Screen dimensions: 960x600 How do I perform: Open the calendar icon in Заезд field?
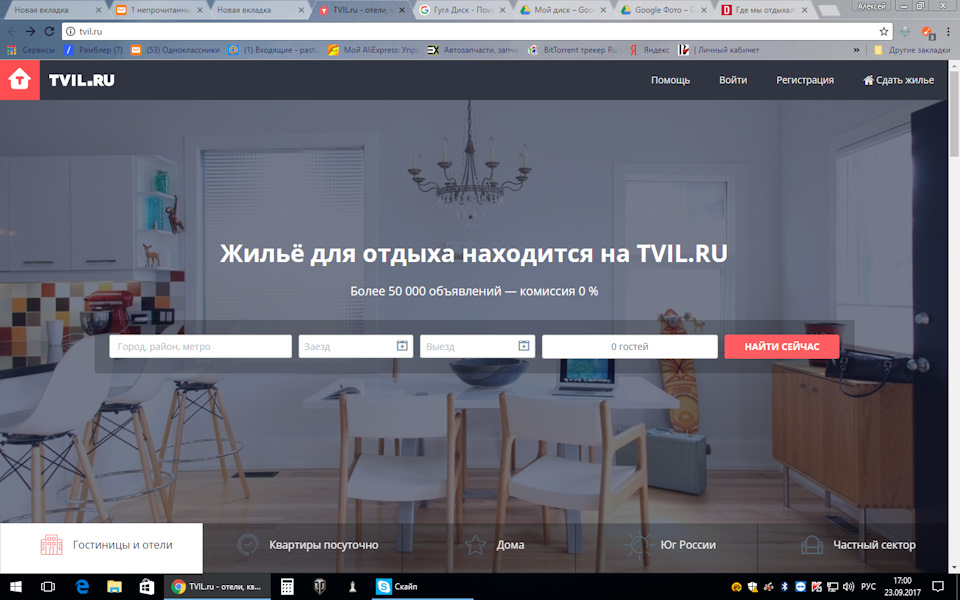point(402,346)
